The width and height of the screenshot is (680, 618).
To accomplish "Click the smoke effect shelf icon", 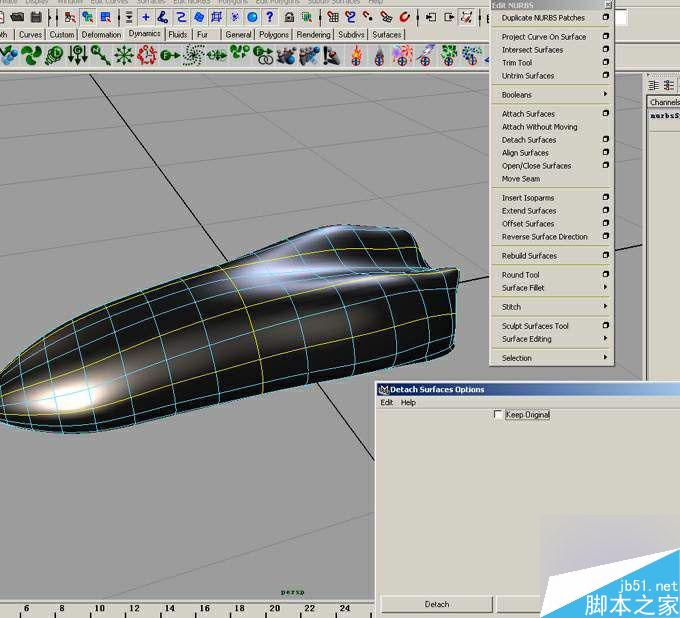I will click(x=379, y=56).
